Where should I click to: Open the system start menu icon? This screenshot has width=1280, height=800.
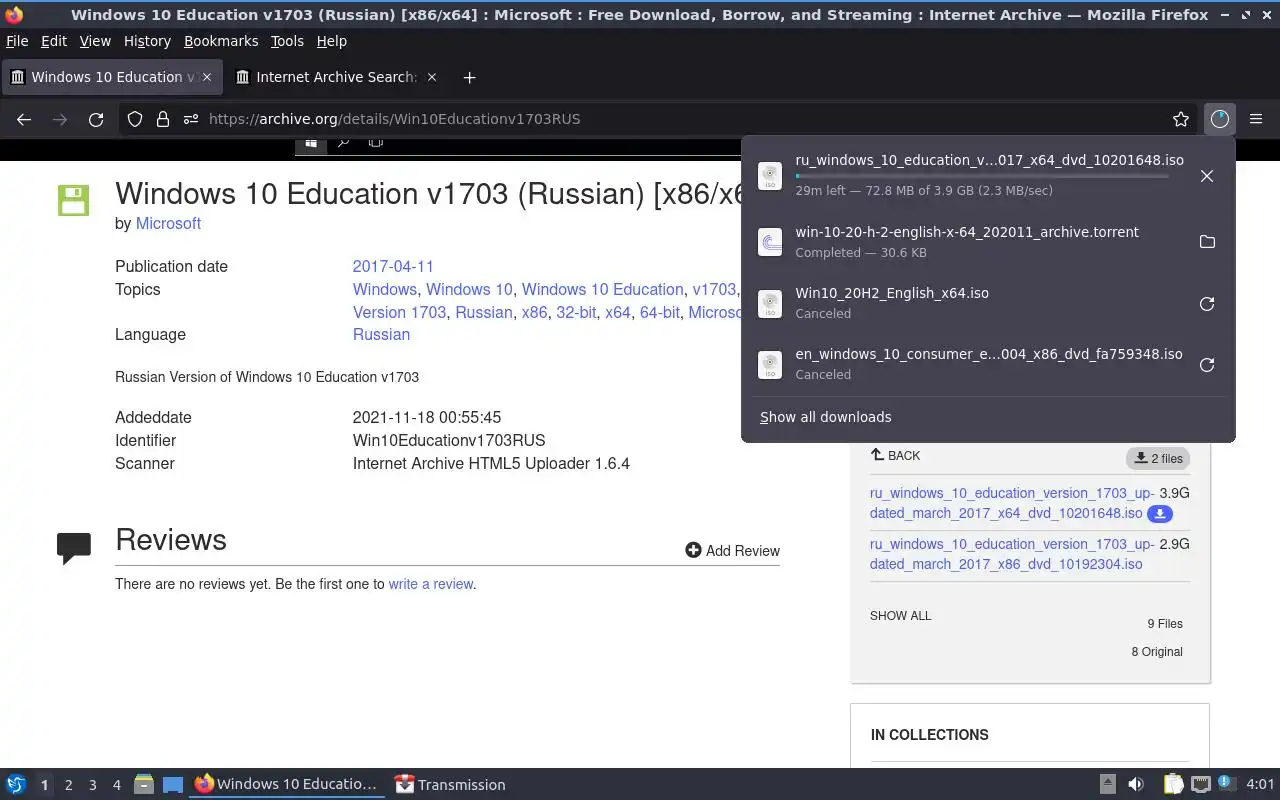[15, 785]
